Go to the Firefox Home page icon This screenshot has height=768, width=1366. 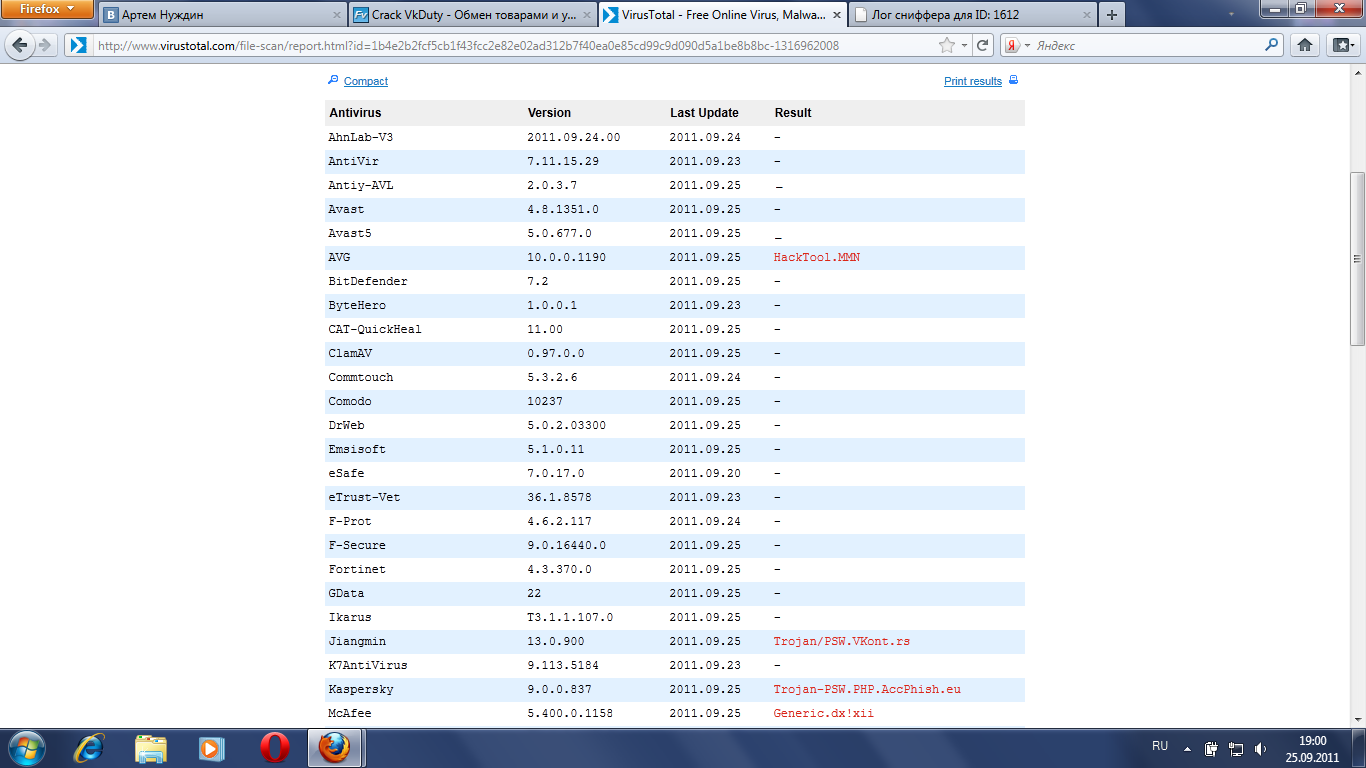(1304, 45)
